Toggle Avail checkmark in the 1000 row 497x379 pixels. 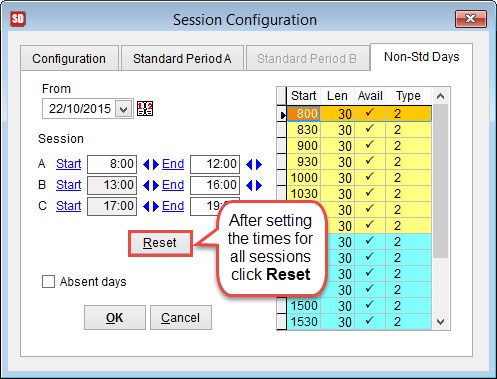pos(370,178)
